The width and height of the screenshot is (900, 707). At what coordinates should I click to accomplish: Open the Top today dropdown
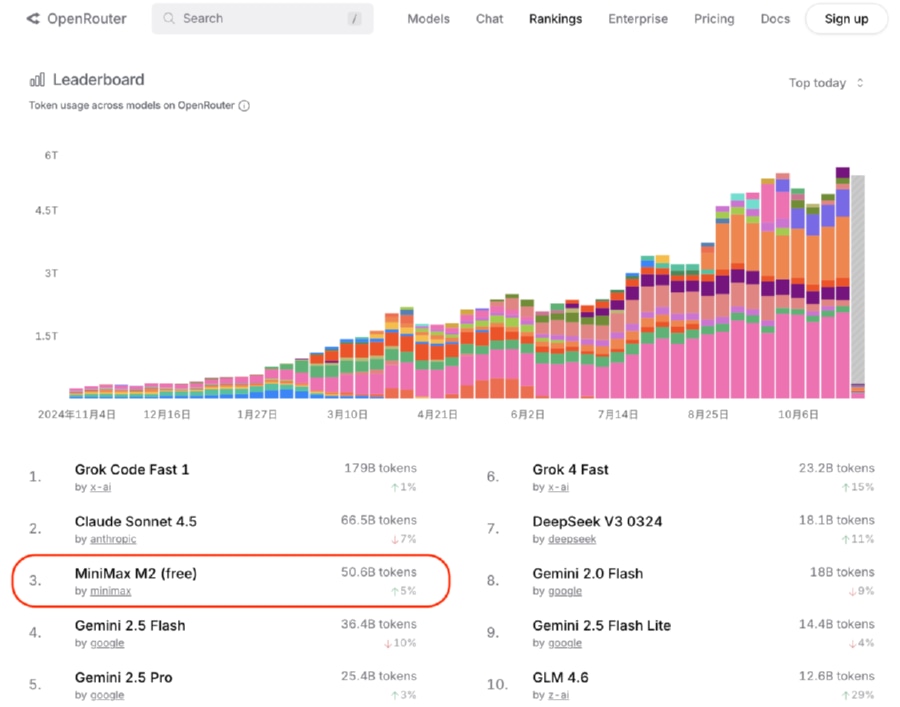(x=825, y=83)
